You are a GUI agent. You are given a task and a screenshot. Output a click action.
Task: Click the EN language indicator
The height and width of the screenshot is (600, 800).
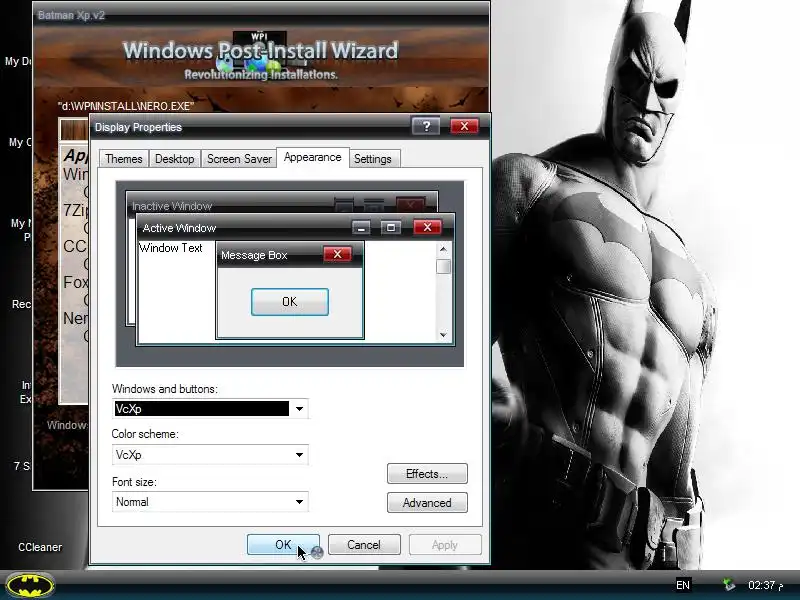coord(683,585)
